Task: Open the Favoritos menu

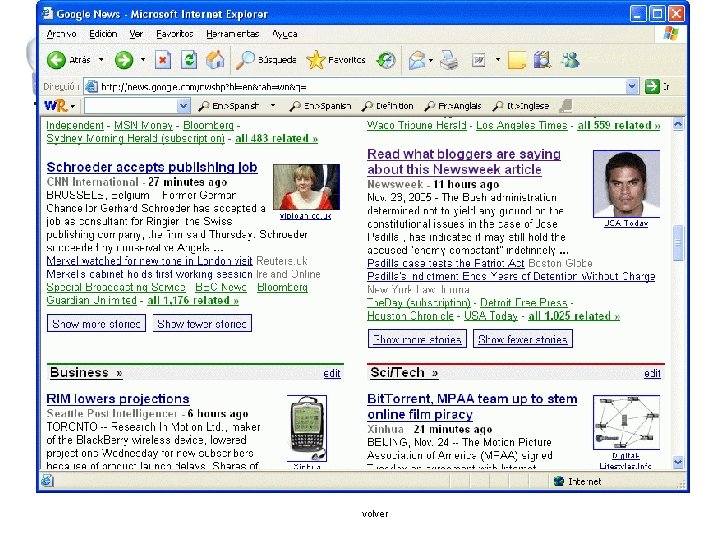Action: tap(174, 34)
